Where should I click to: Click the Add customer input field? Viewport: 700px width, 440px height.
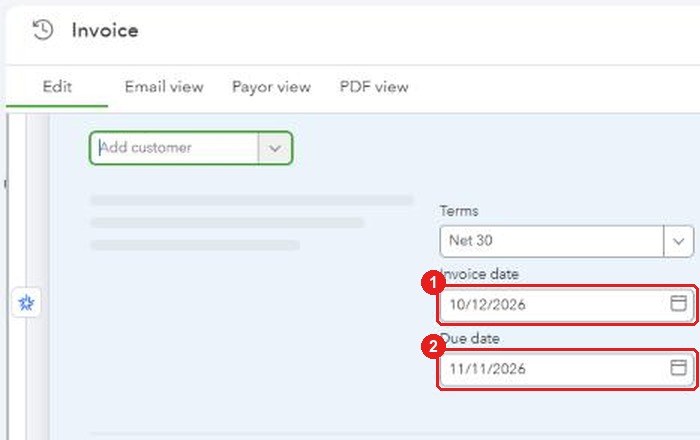[x=175, y=148]
